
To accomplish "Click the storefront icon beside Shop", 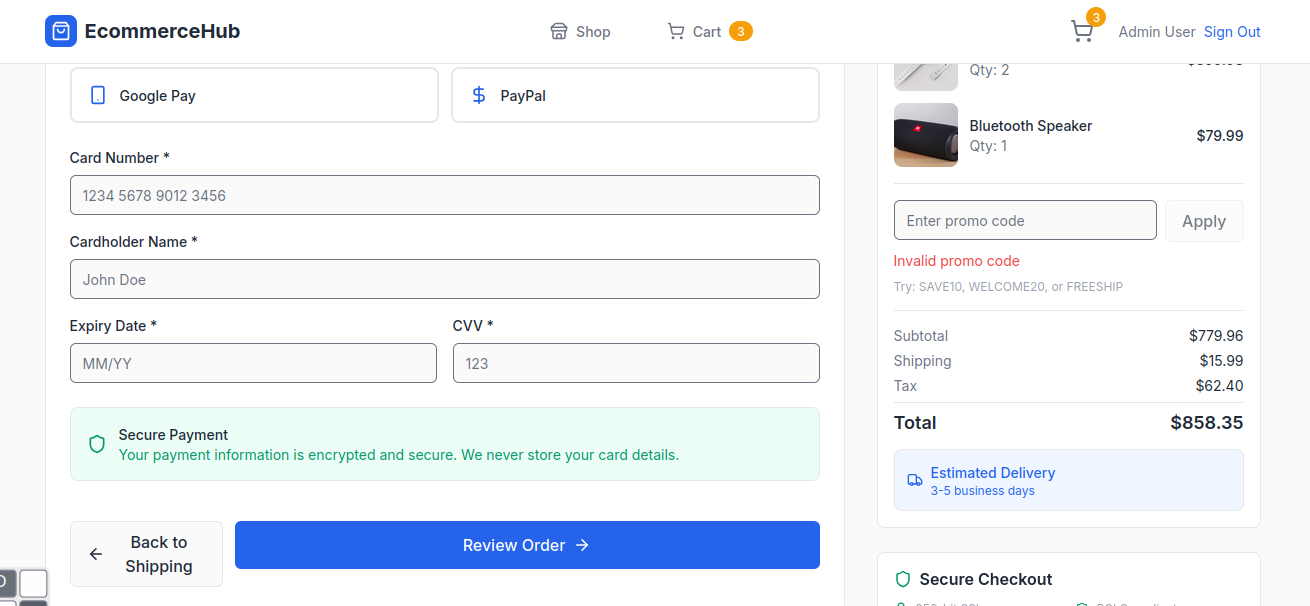I will tap(559, 32).
